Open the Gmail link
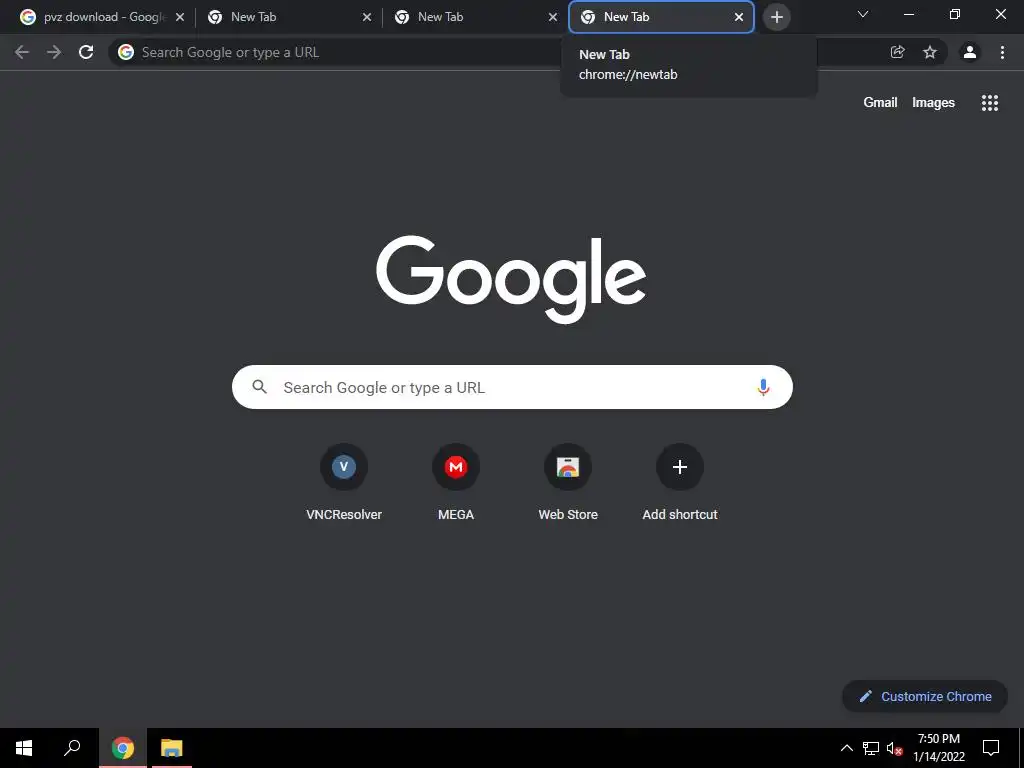This screenshot has height=768, width=1024. coord(880,103)
